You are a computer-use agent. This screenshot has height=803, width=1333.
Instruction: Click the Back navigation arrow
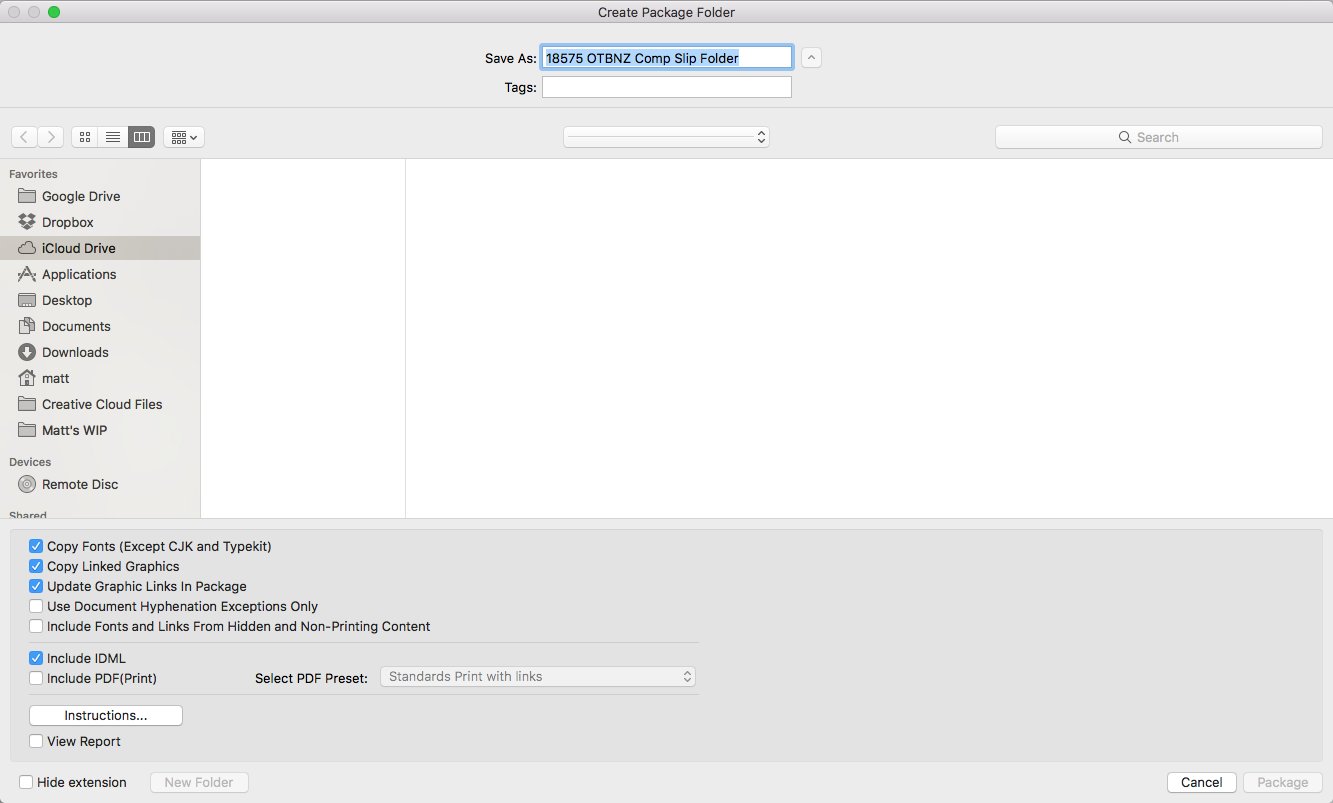24,137
